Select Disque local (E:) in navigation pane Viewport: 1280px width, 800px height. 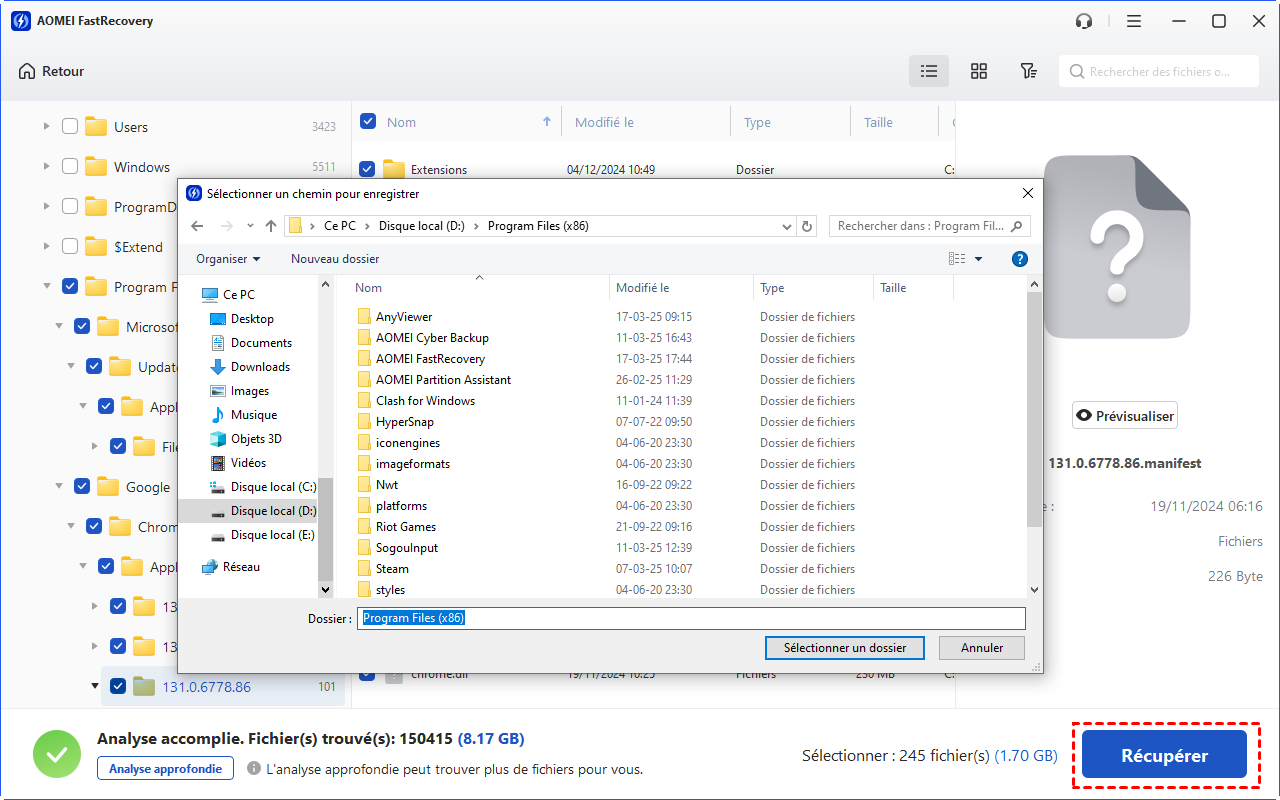[272, 535]
